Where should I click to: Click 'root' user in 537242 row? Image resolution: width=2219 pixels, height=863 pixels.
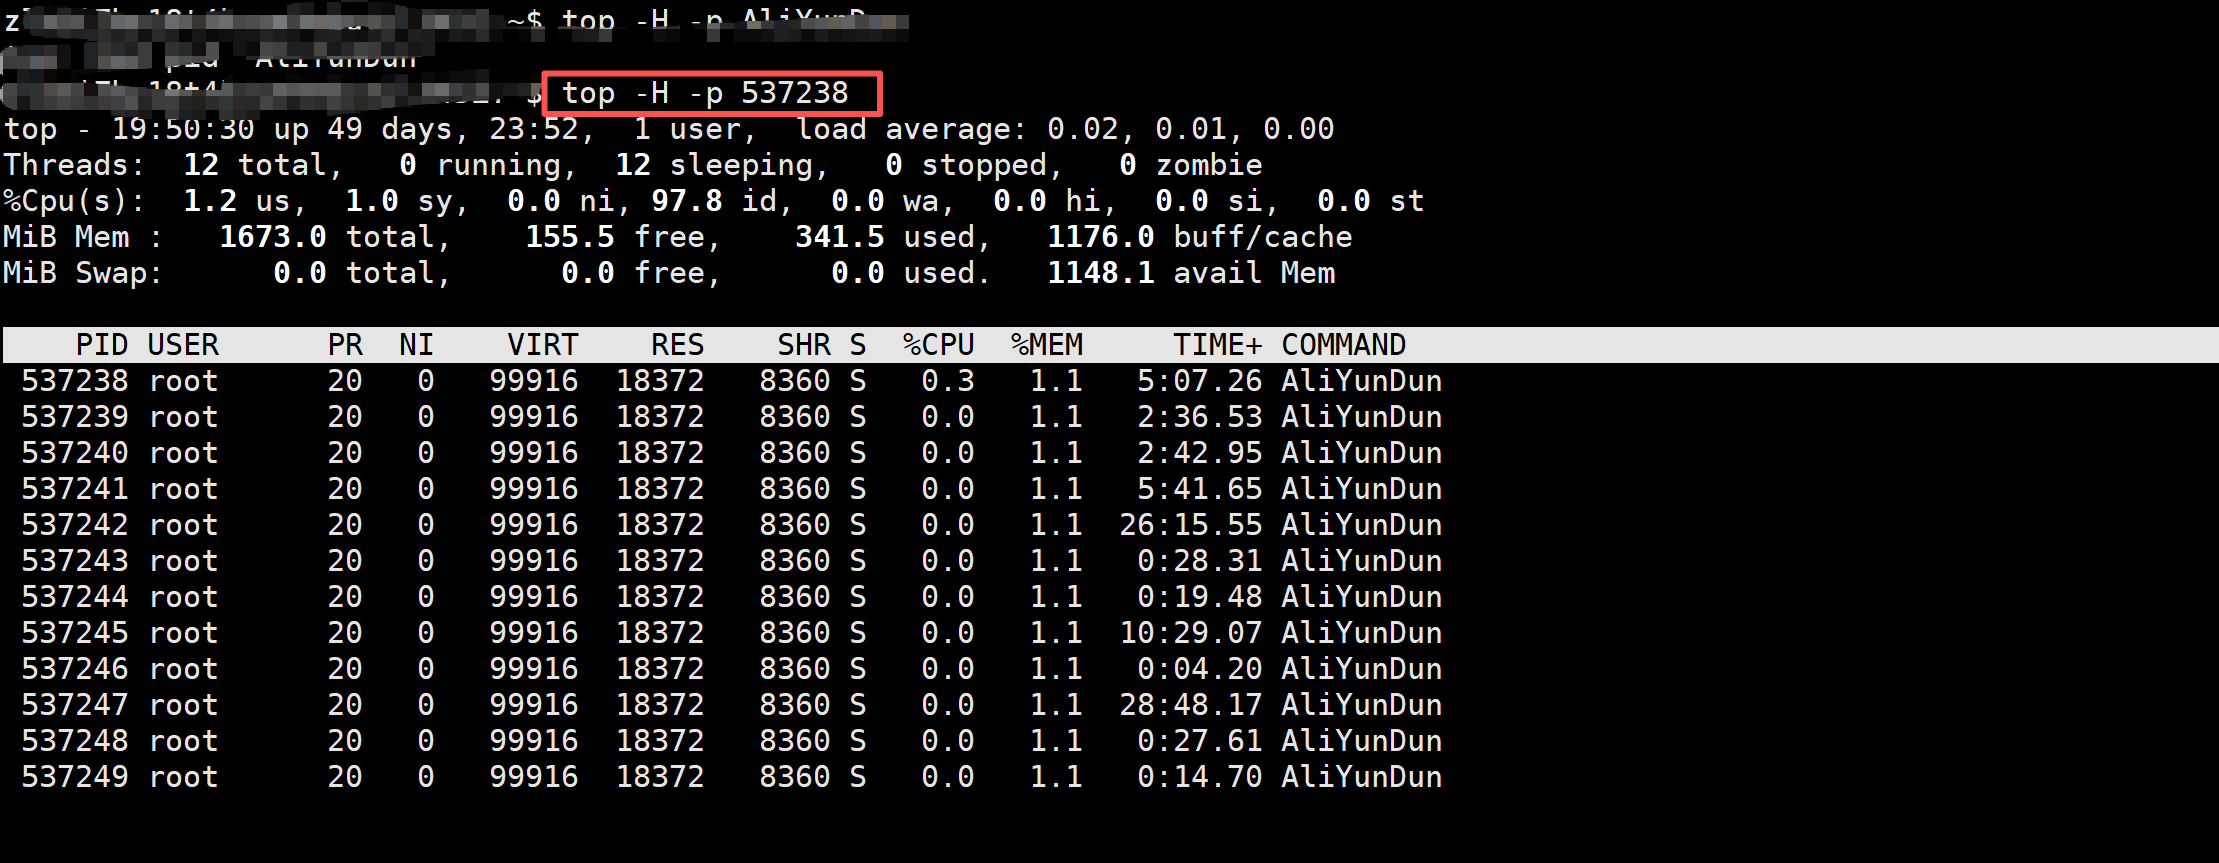(x=183, y=525)
